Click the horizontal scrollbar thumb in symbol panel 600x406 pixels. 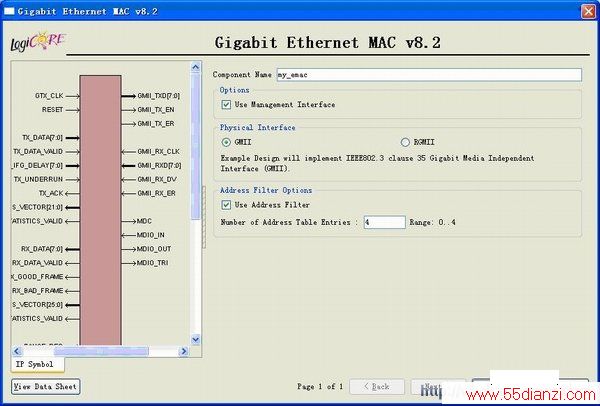click(101, 351)
